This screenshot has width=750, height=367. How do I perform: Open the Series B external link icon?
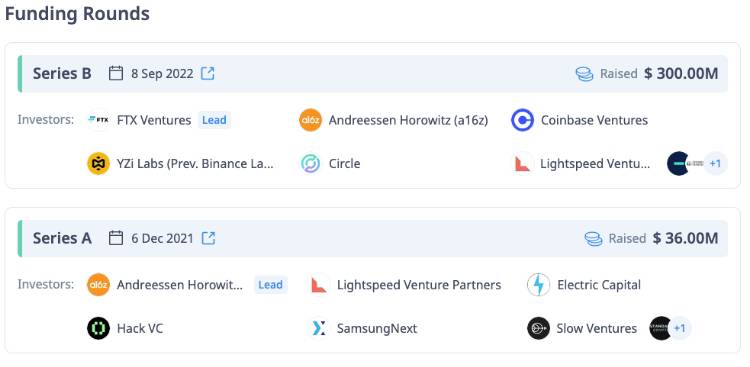point(208,74)
